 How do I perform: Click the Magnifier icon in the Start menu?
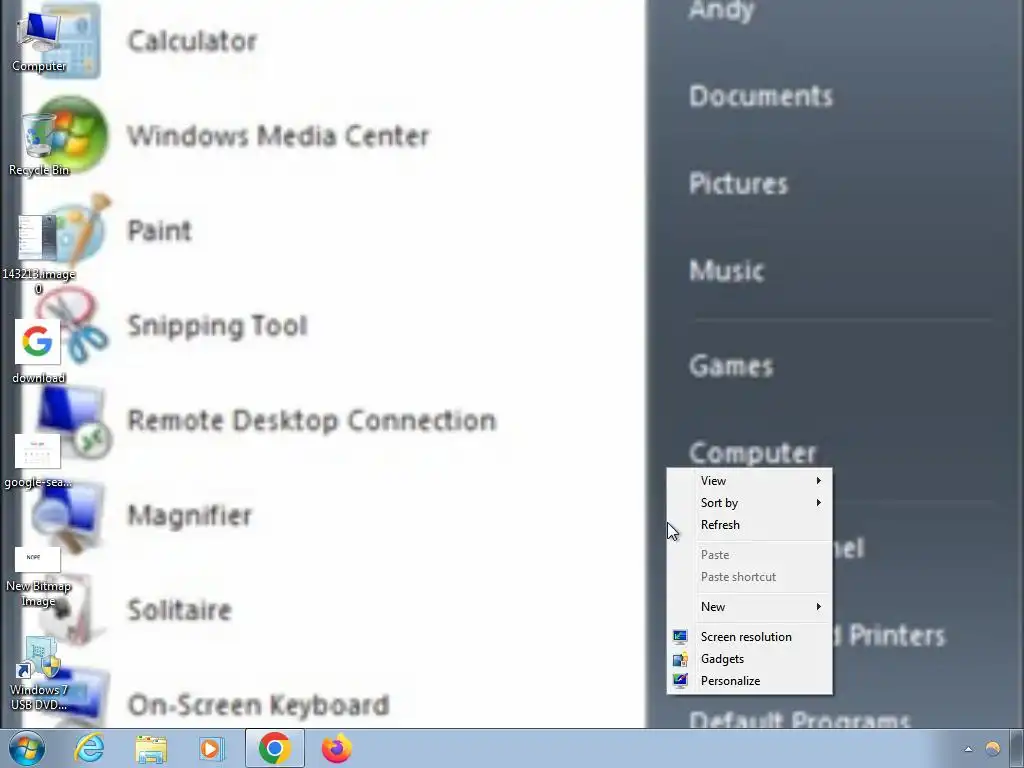coord(69,516)
